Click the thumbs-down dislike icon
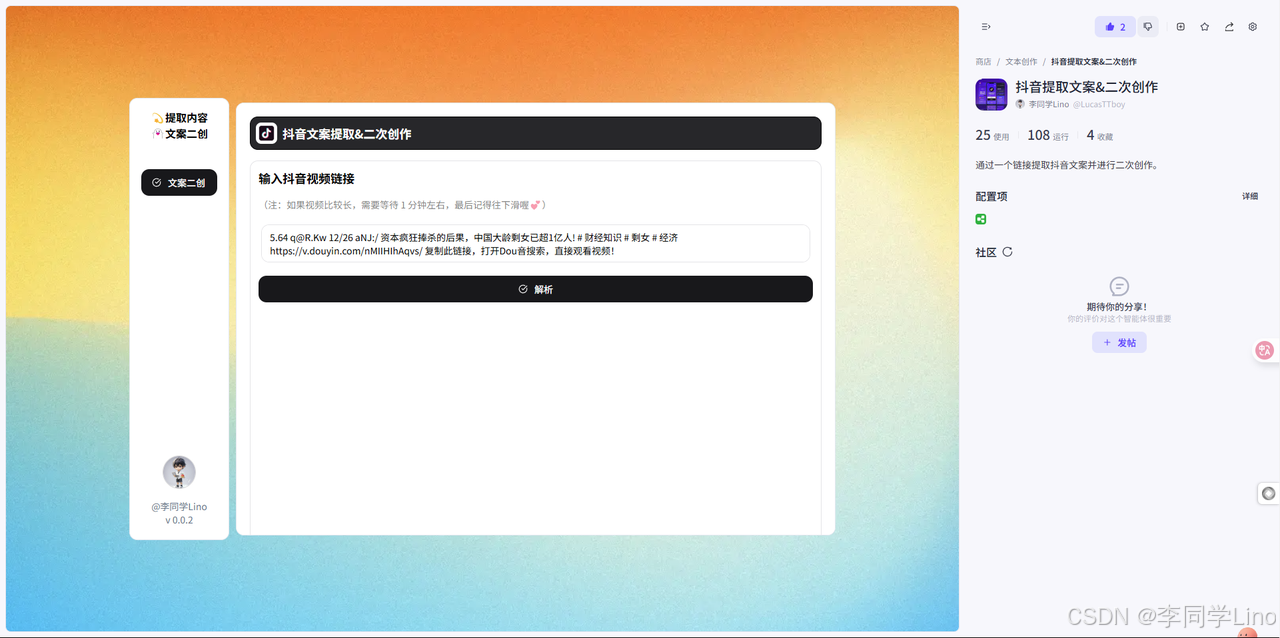The height and width of the screenshot is (638, 1280). point(1148,27)
